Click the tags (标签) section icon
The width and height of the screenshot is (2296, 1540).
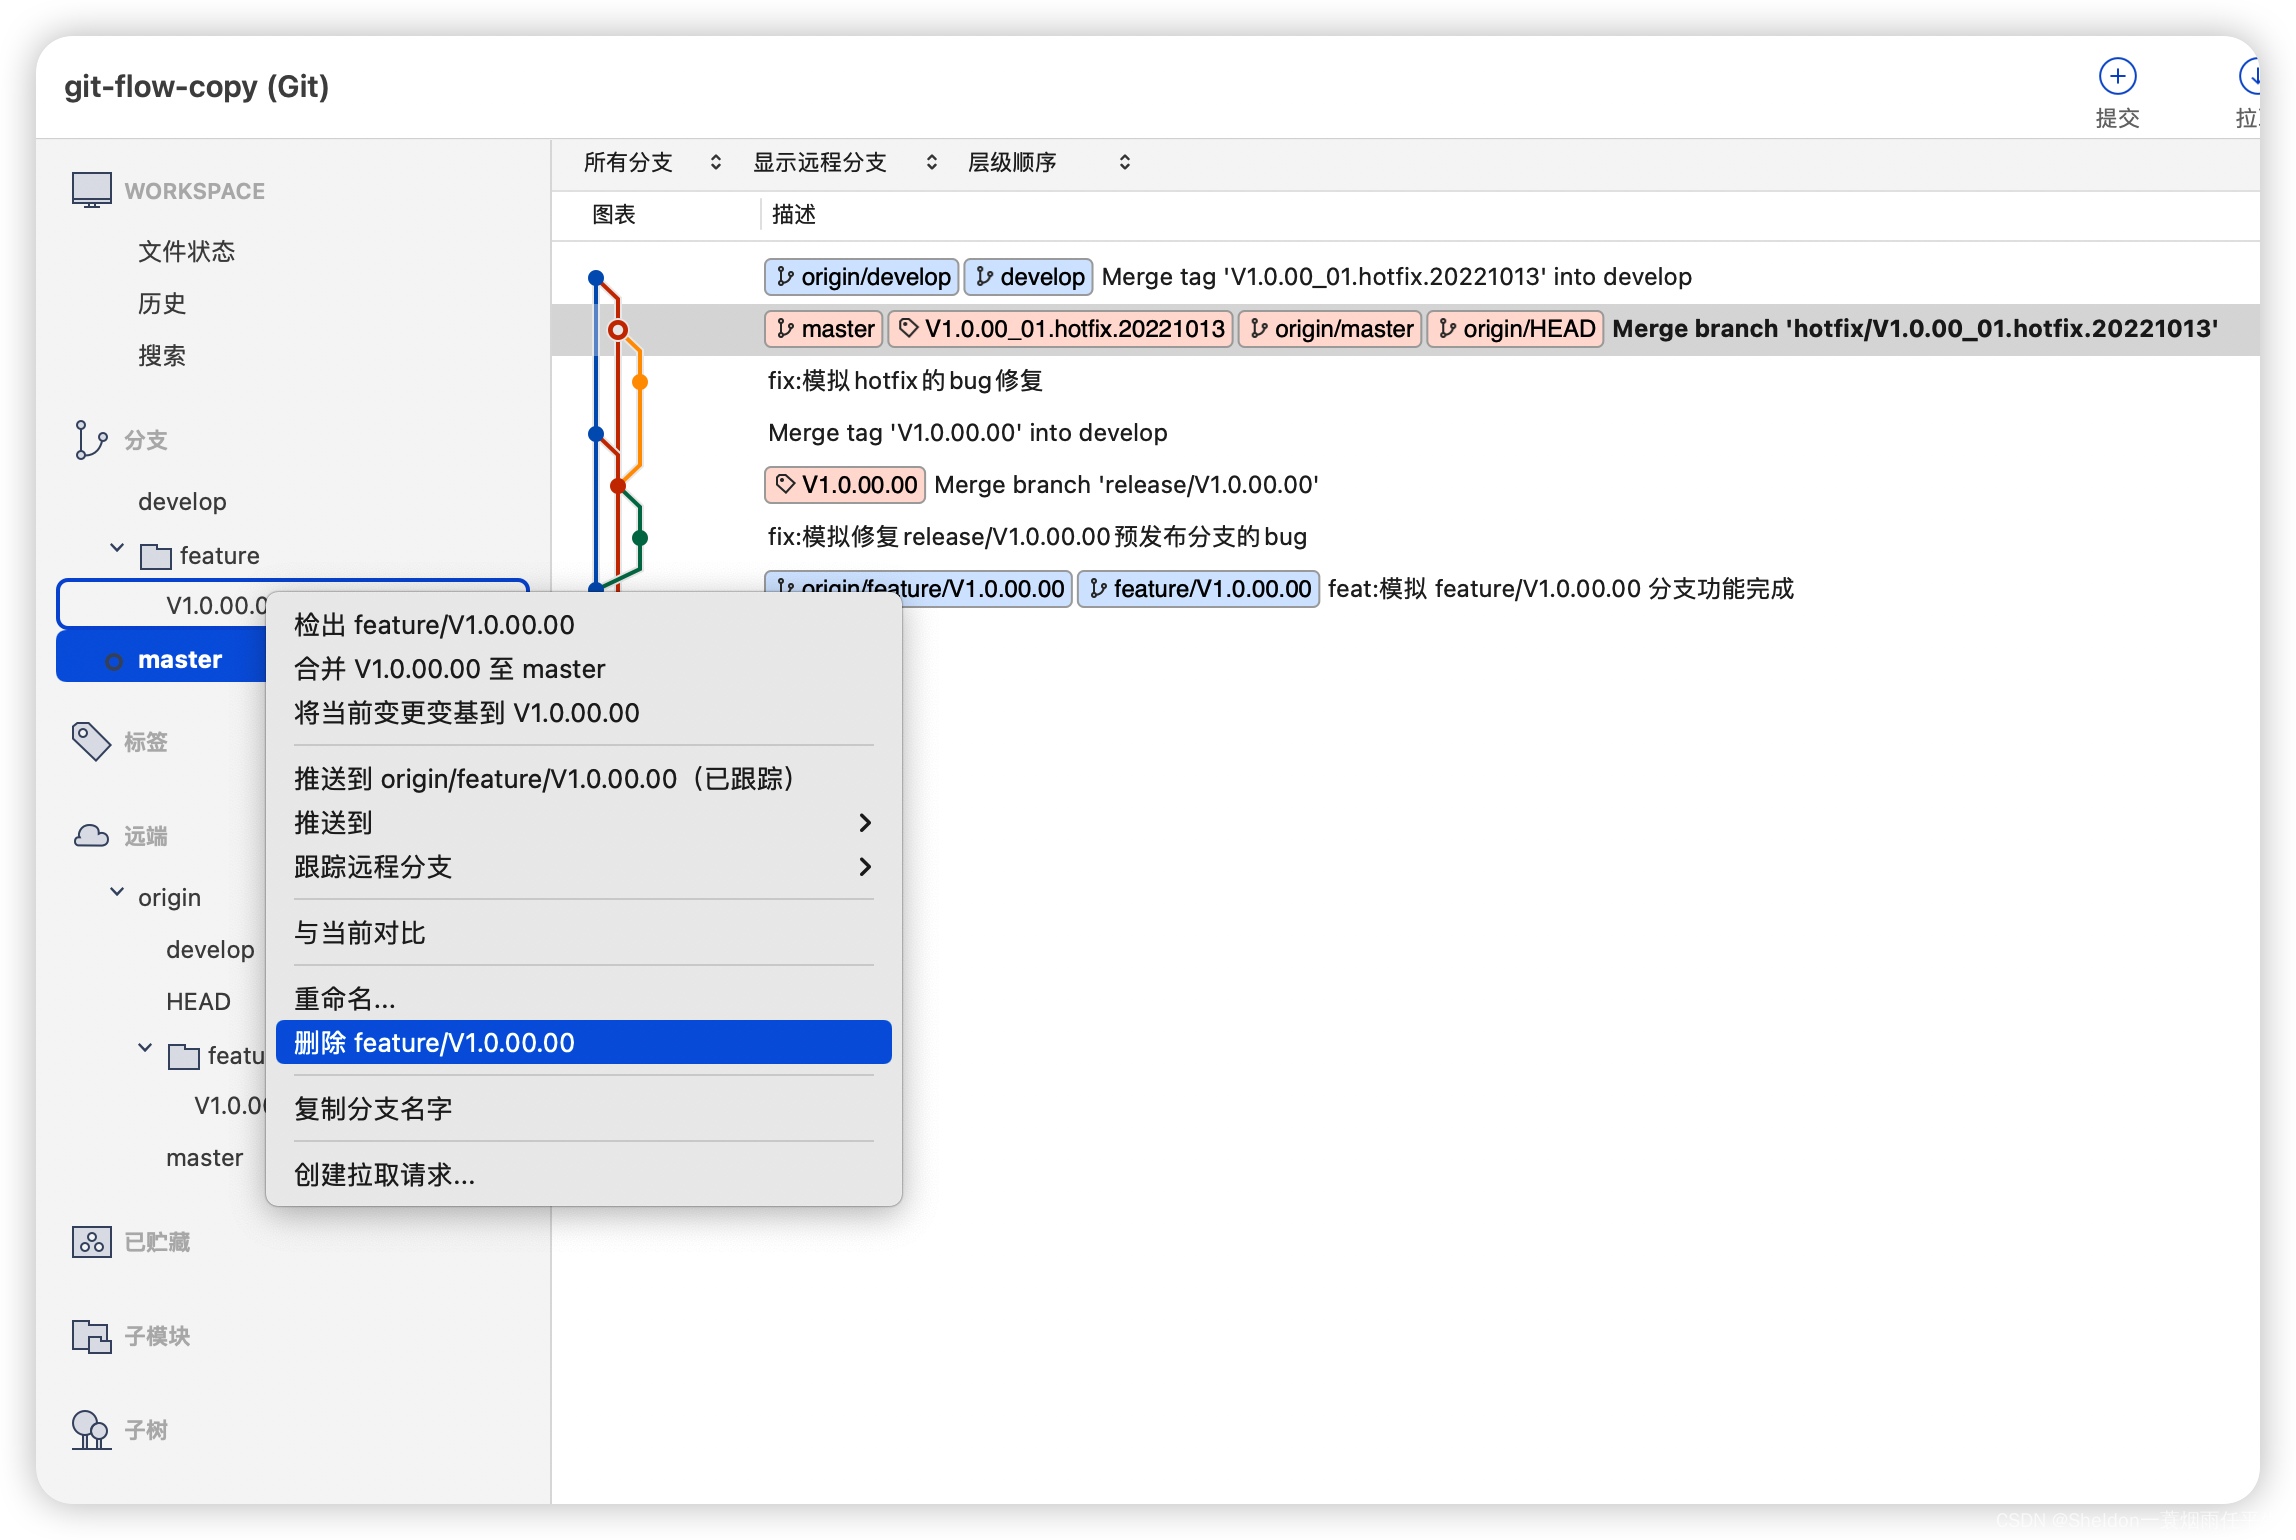(x=90, y=741)
